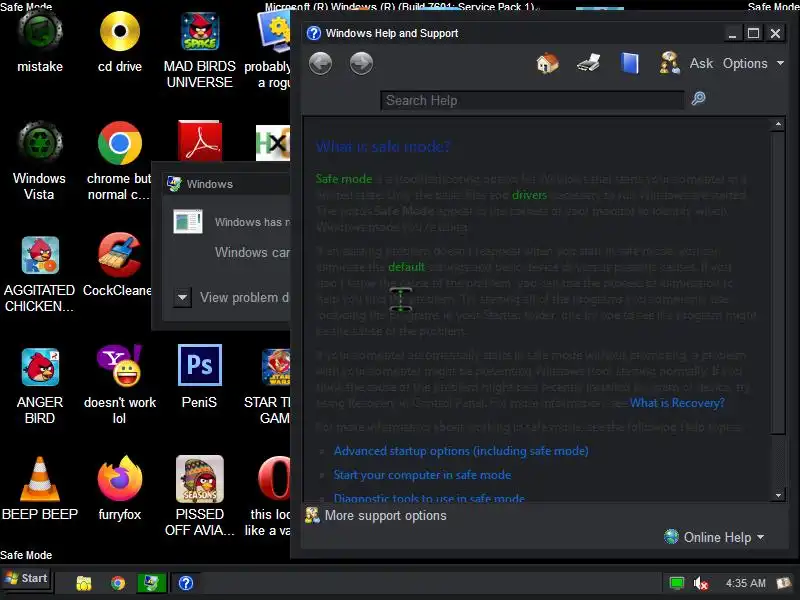Click the muted volume tray icon

coord(701,583)
